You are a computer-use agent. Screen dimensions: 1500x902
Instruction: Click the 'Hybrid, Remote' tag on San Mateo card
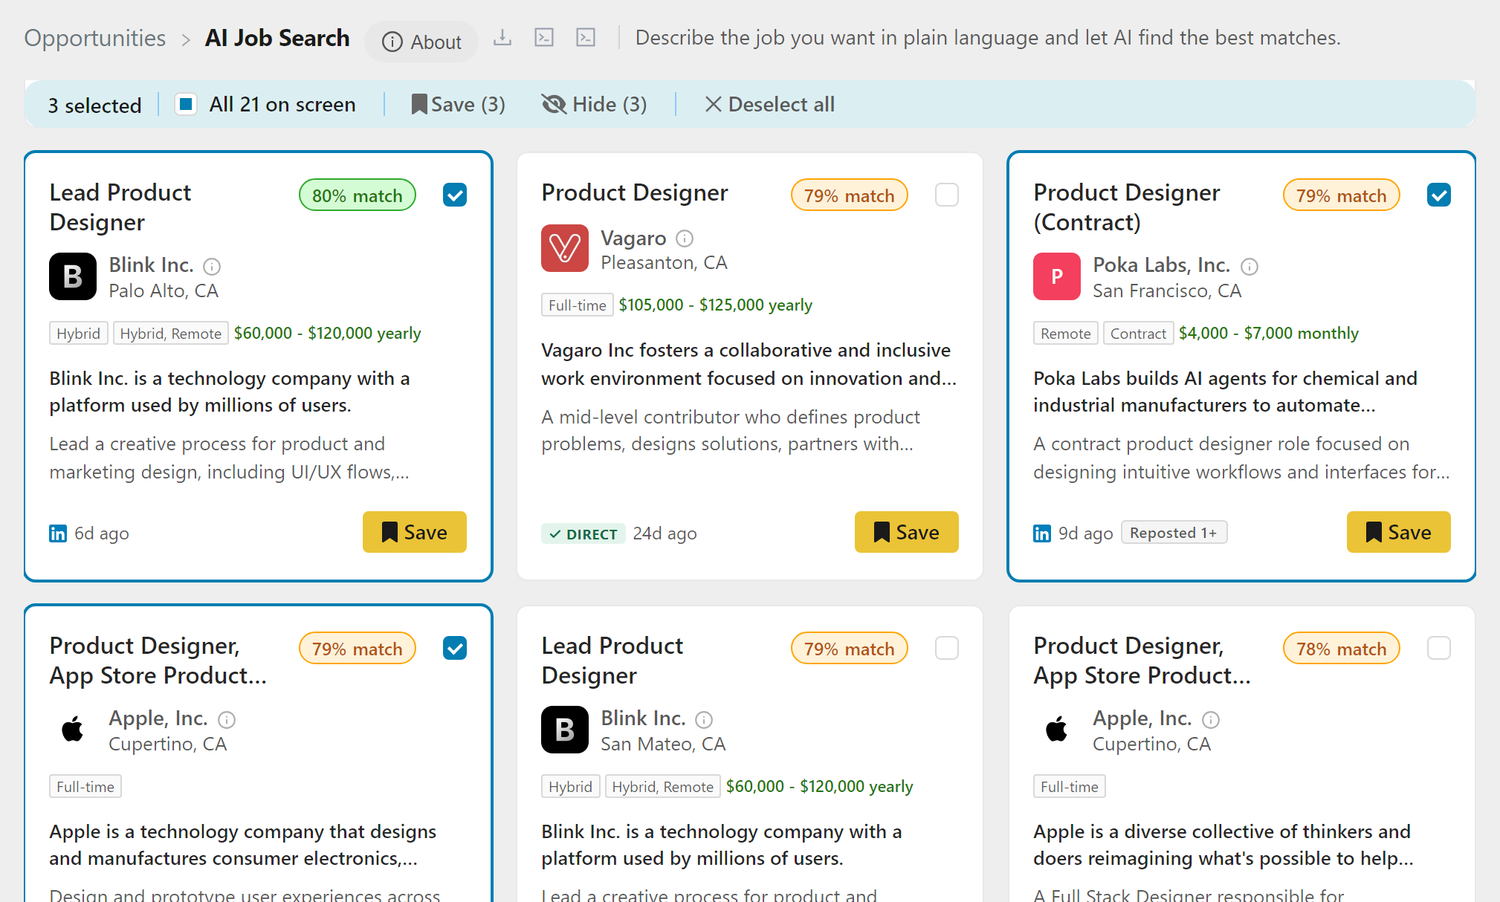[663, 786]
